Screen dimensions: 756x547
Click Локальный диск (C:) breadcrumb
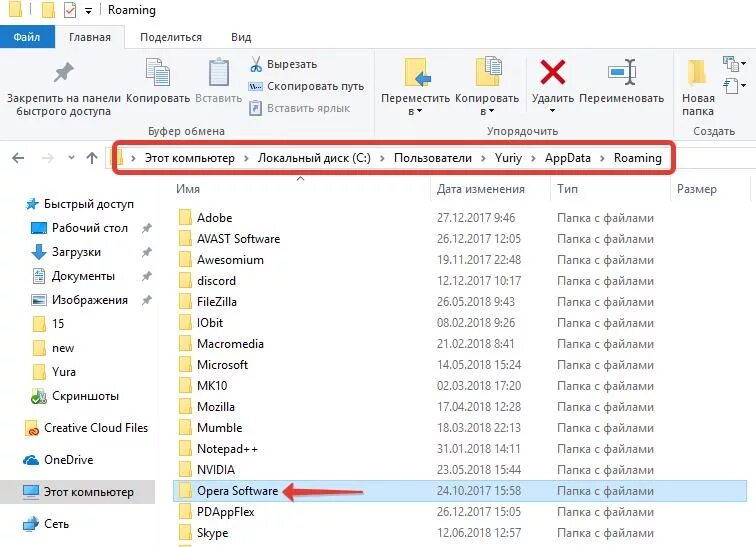(314, 158)
